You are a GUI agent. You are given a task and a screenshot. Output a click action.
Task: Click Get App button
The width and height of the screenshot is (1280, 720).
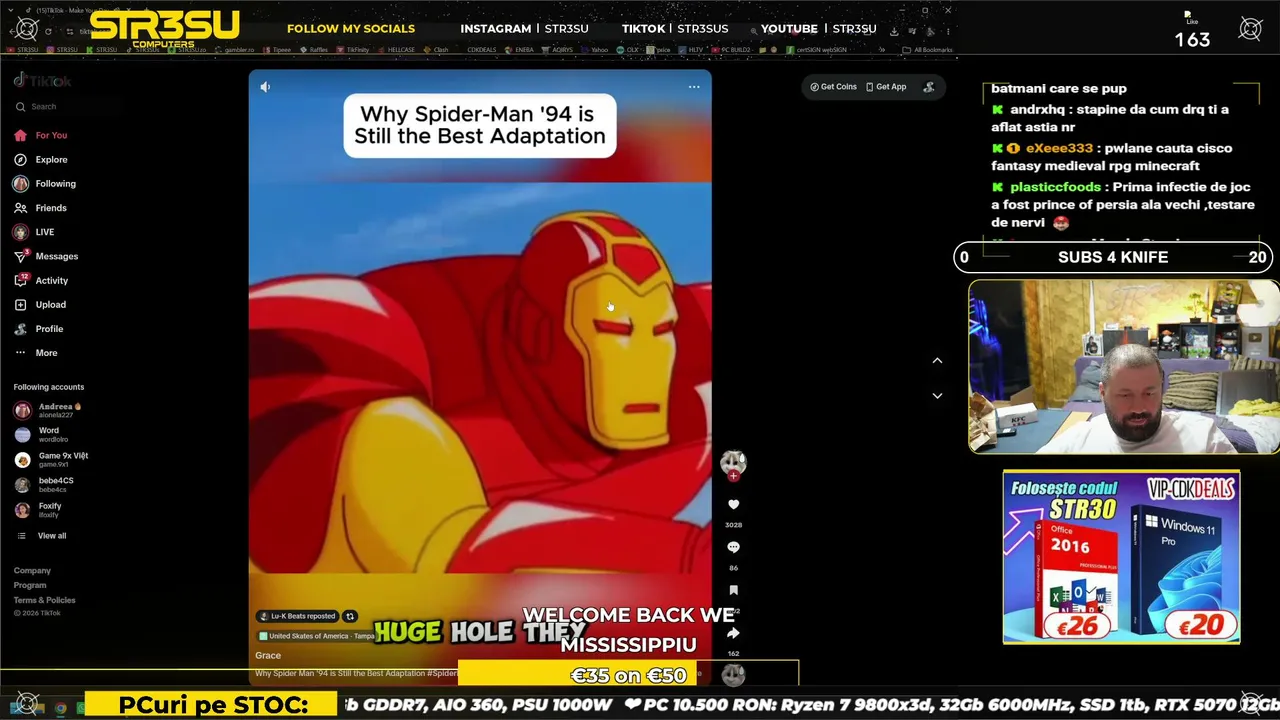886,87
